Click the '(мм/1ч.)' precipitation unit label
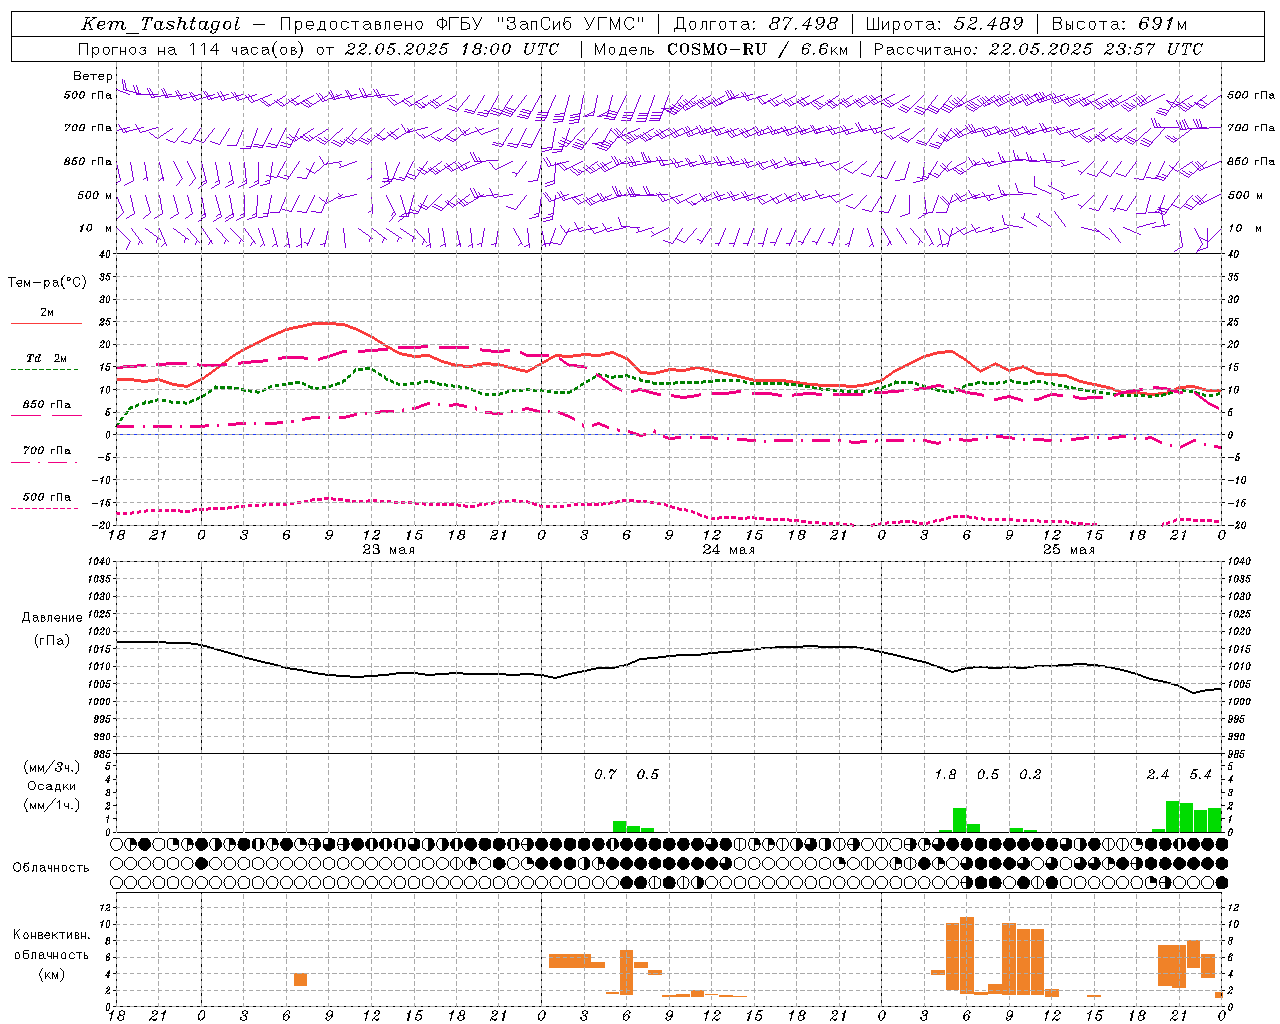 51,805
